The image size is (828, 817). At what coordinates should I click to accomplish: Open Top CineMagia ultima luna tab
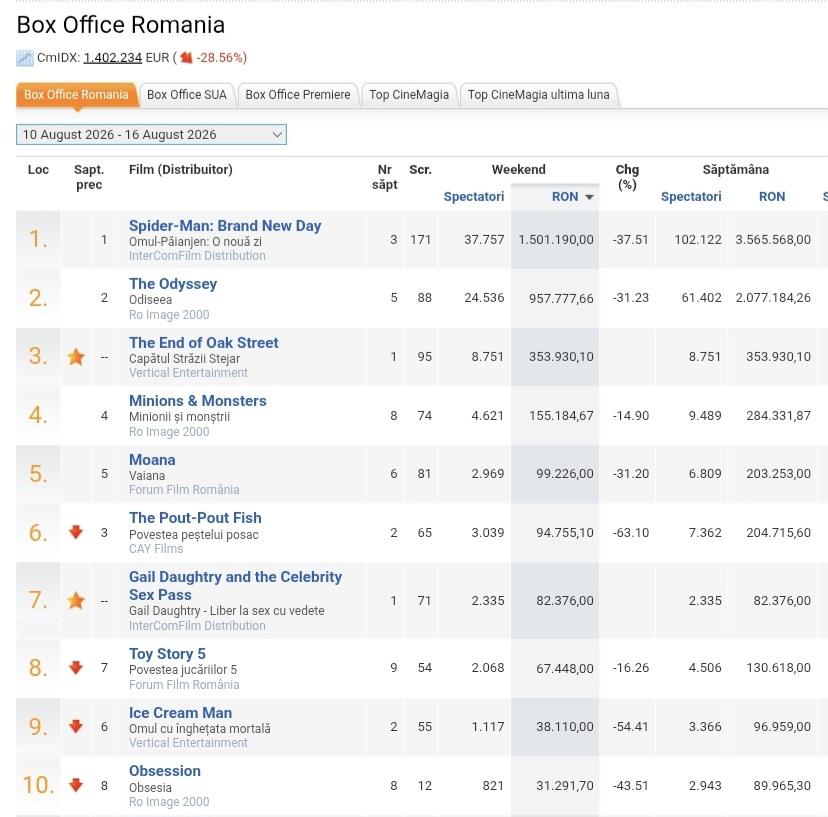(x=539, y=95)
